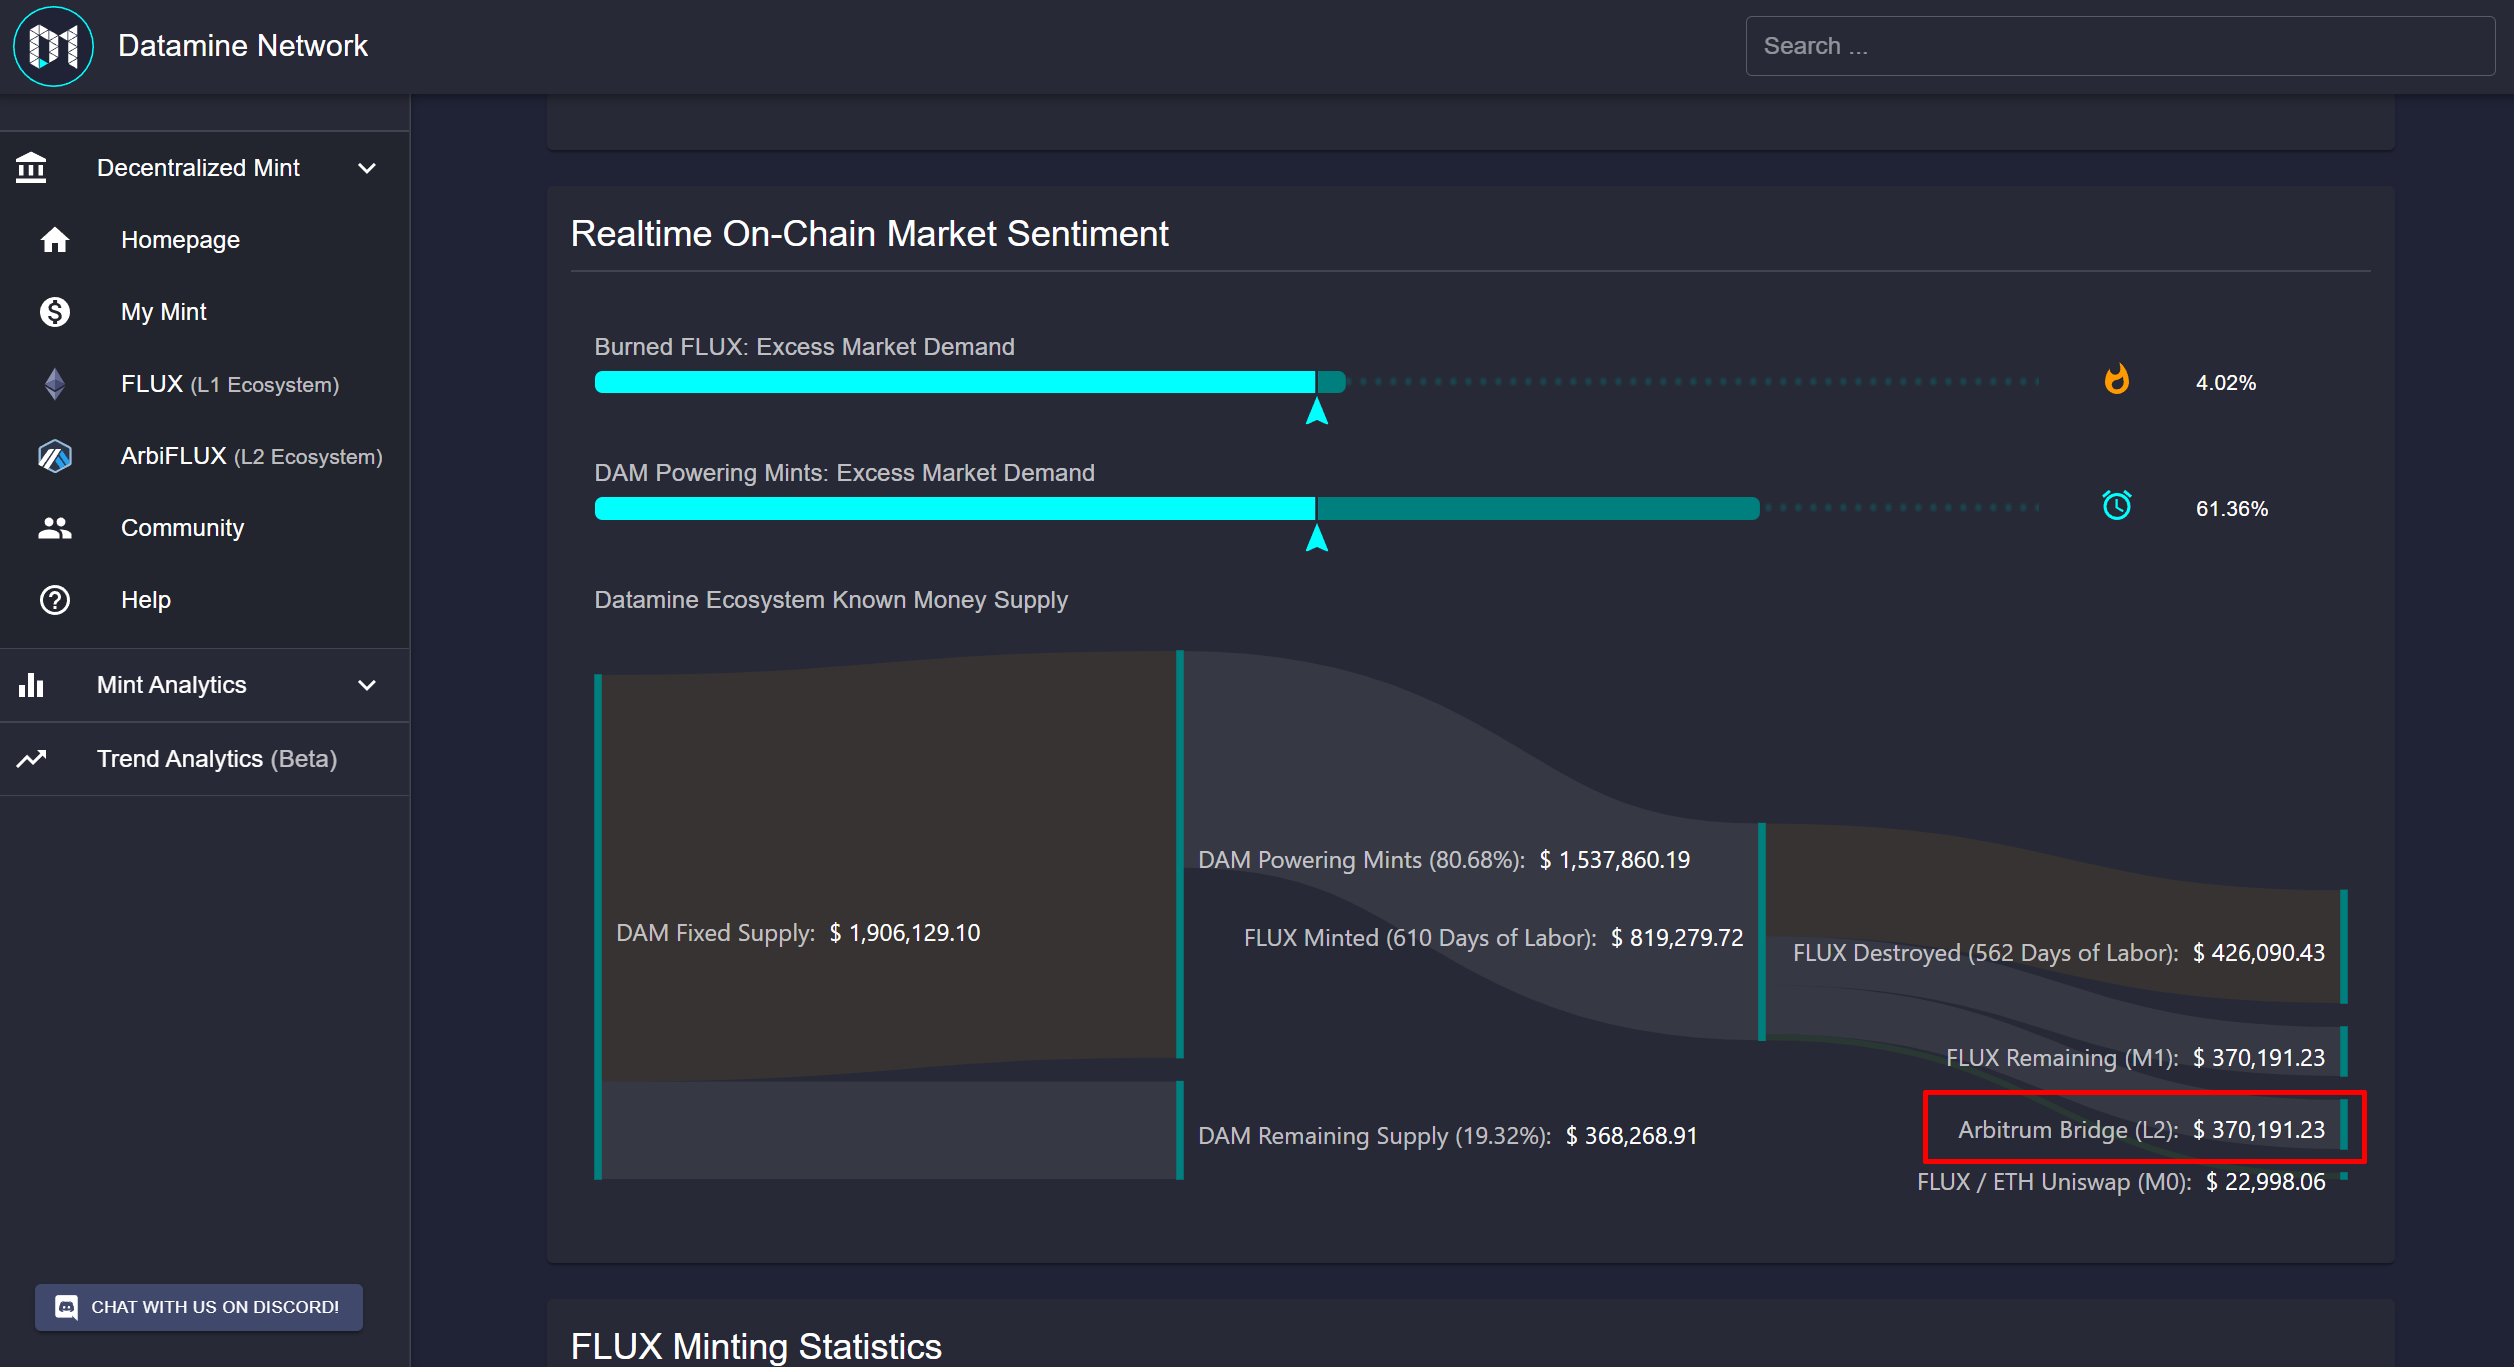This screenshot has height=1367, width=2514.
Task: Click 'FLUX Minting Statistics' heading
Action: pyautogui.click(x=756, y=1347)
